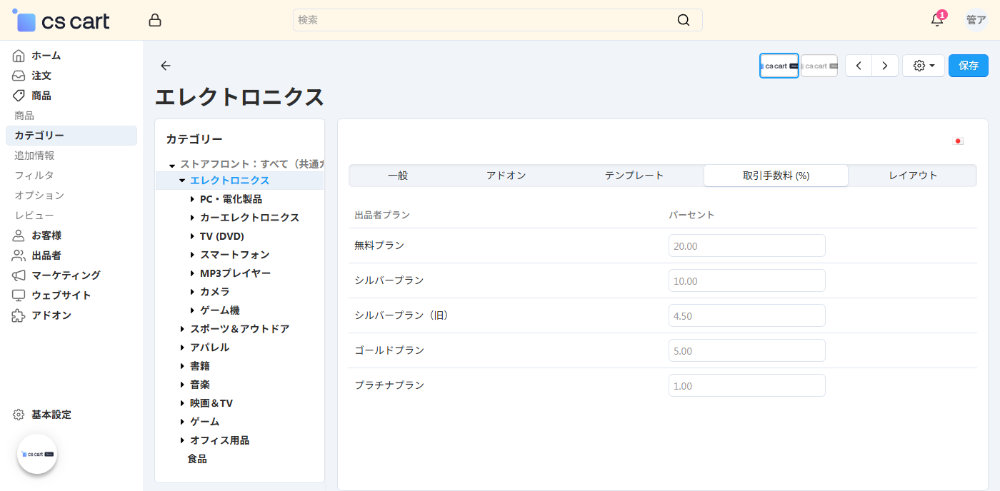Go to next category with chevron
This screenshot has width=1000, height=491.
point(884,66)
